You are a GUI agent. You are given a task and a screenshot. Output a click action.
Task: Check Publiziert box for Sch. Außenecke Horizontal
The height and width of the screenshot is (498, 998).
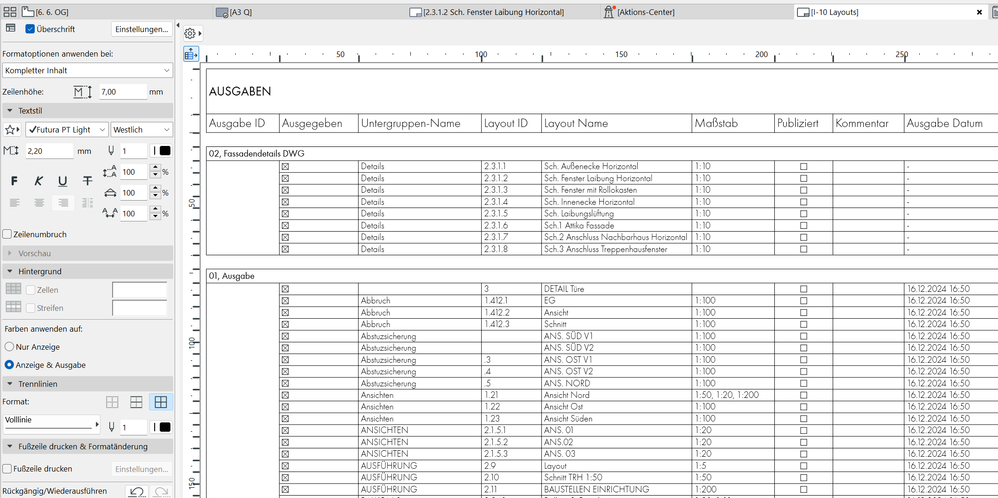803,166
